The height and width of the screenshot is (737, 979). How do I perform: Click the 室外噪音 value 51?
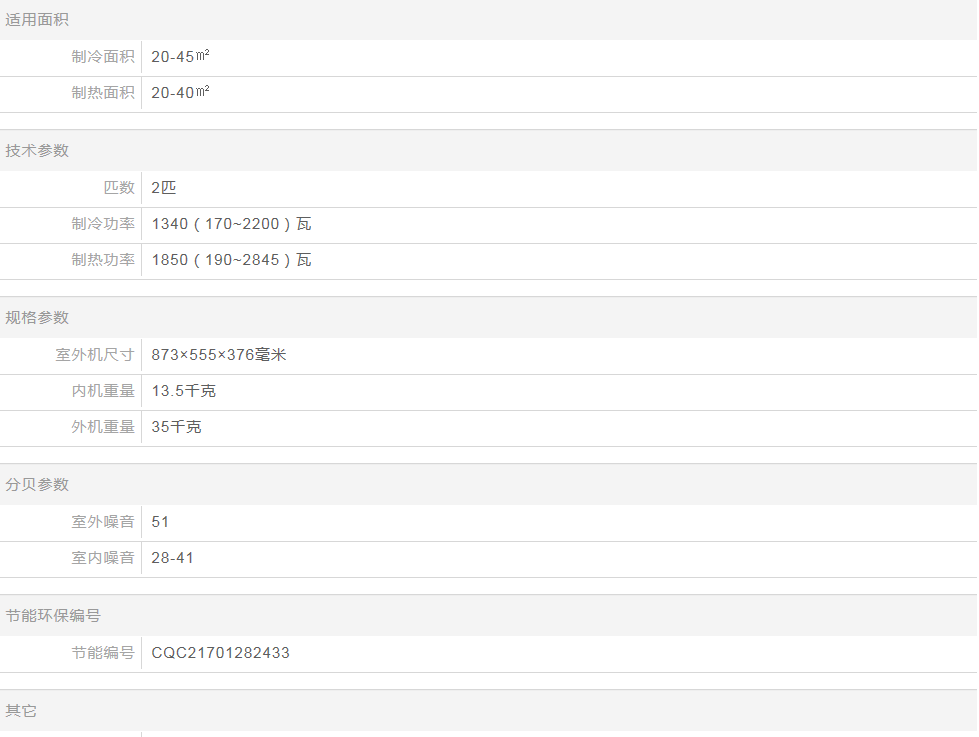tap(160, 522)
